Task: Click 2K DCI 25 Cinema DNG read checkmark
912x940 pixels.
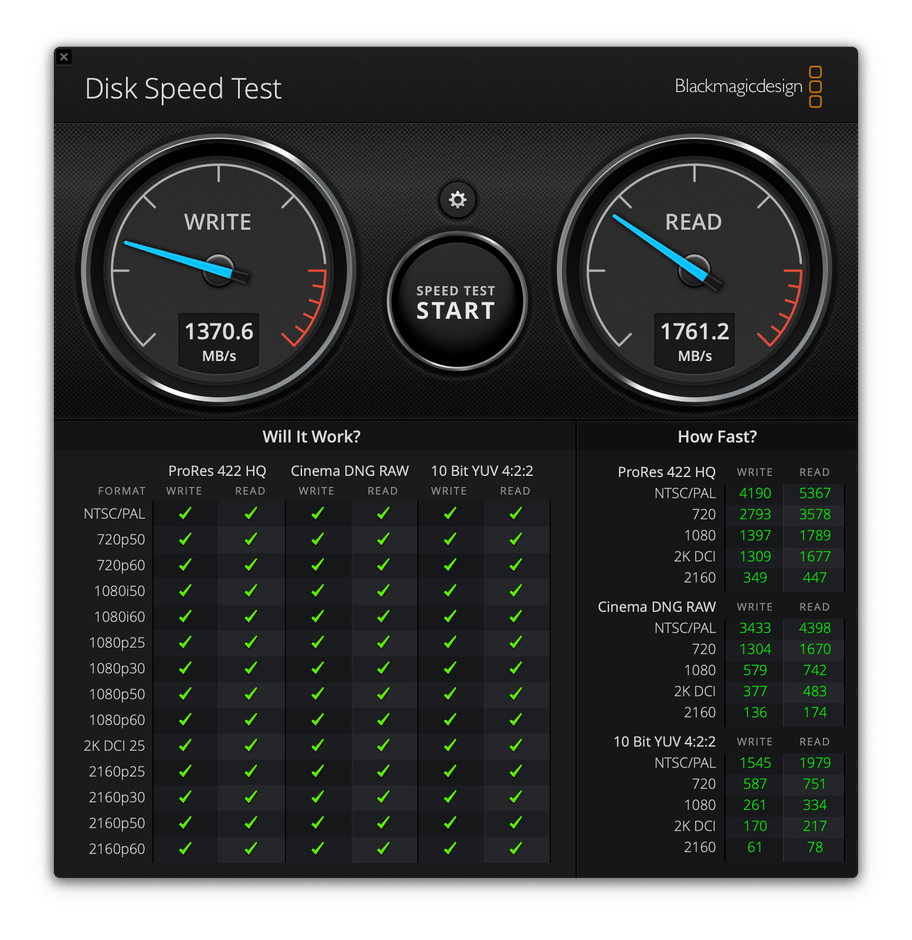Action: 383,746
